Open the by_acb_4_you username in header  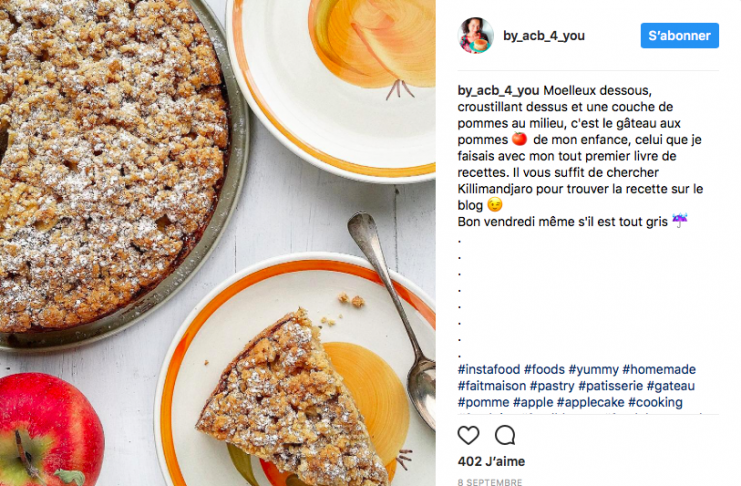point(544,36)
